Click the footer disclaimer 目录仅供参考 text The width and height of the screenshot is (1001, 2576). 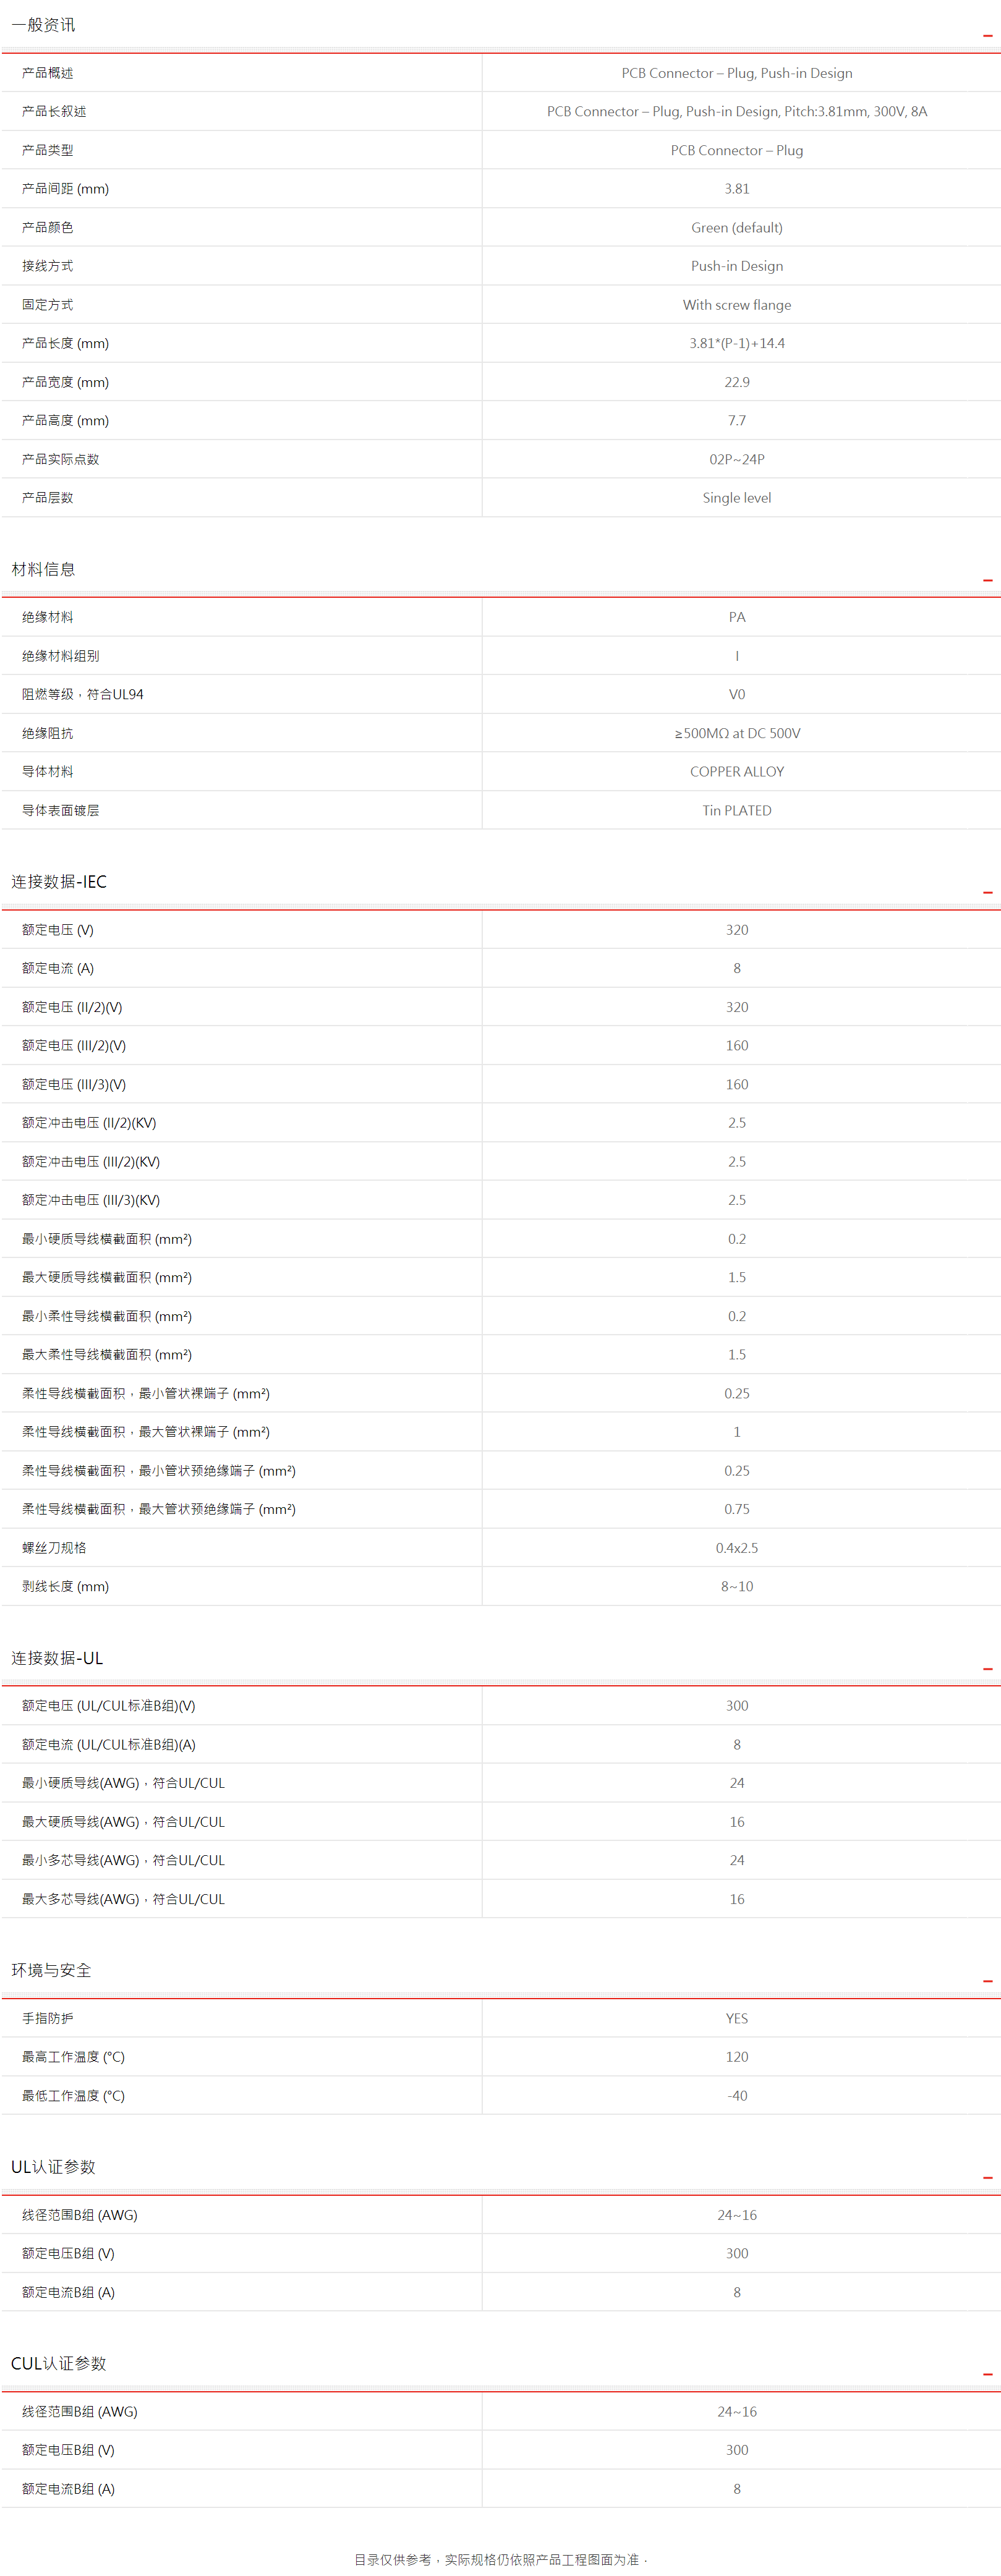(x=500, y=2559)
